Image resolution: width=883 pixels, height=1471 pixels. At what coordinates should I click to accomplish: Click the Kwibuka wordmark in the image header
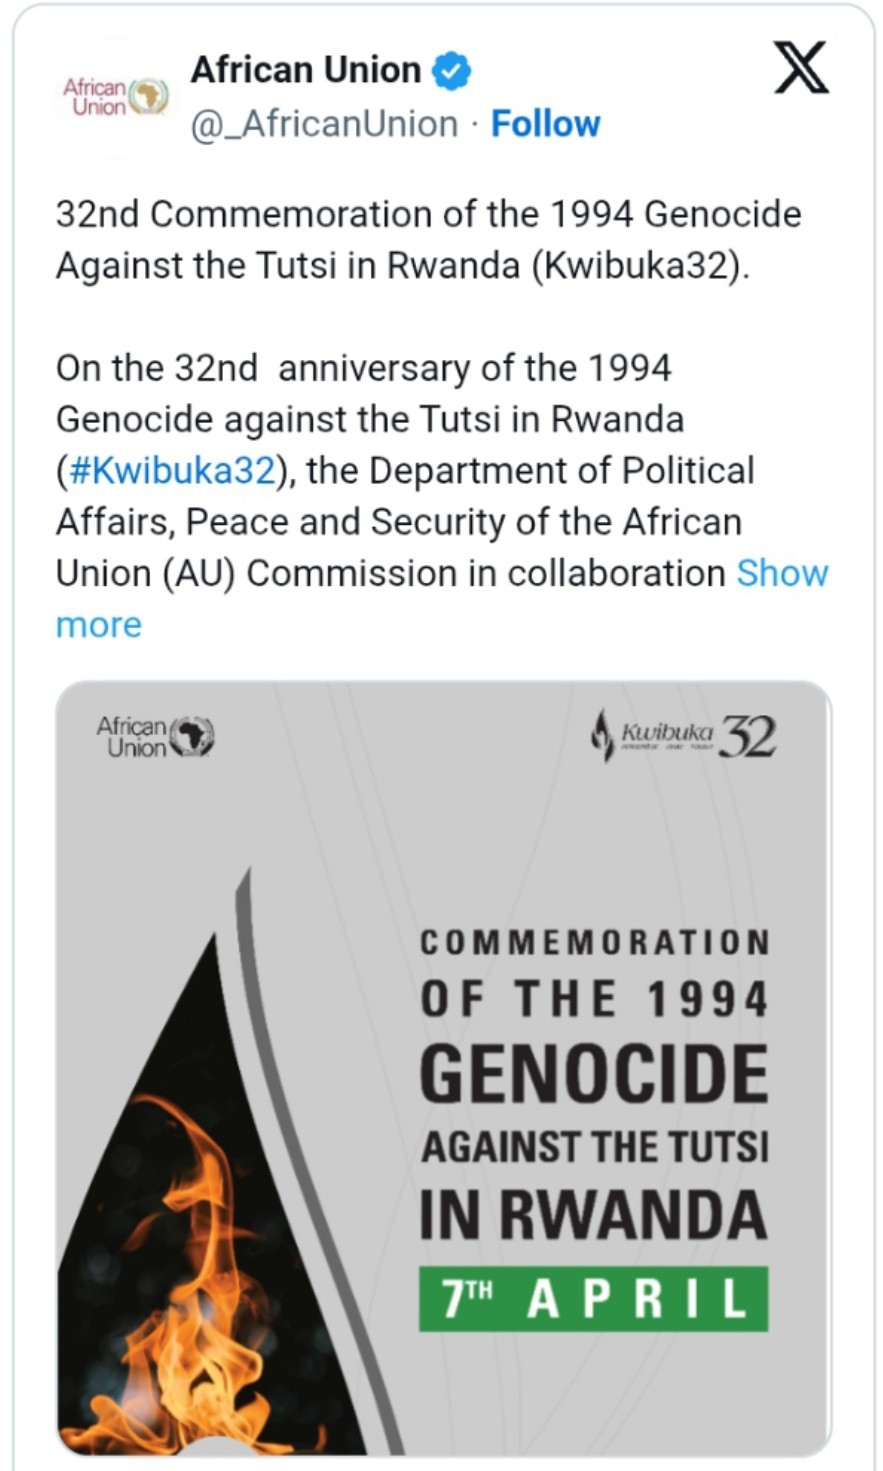pos(667,735)
